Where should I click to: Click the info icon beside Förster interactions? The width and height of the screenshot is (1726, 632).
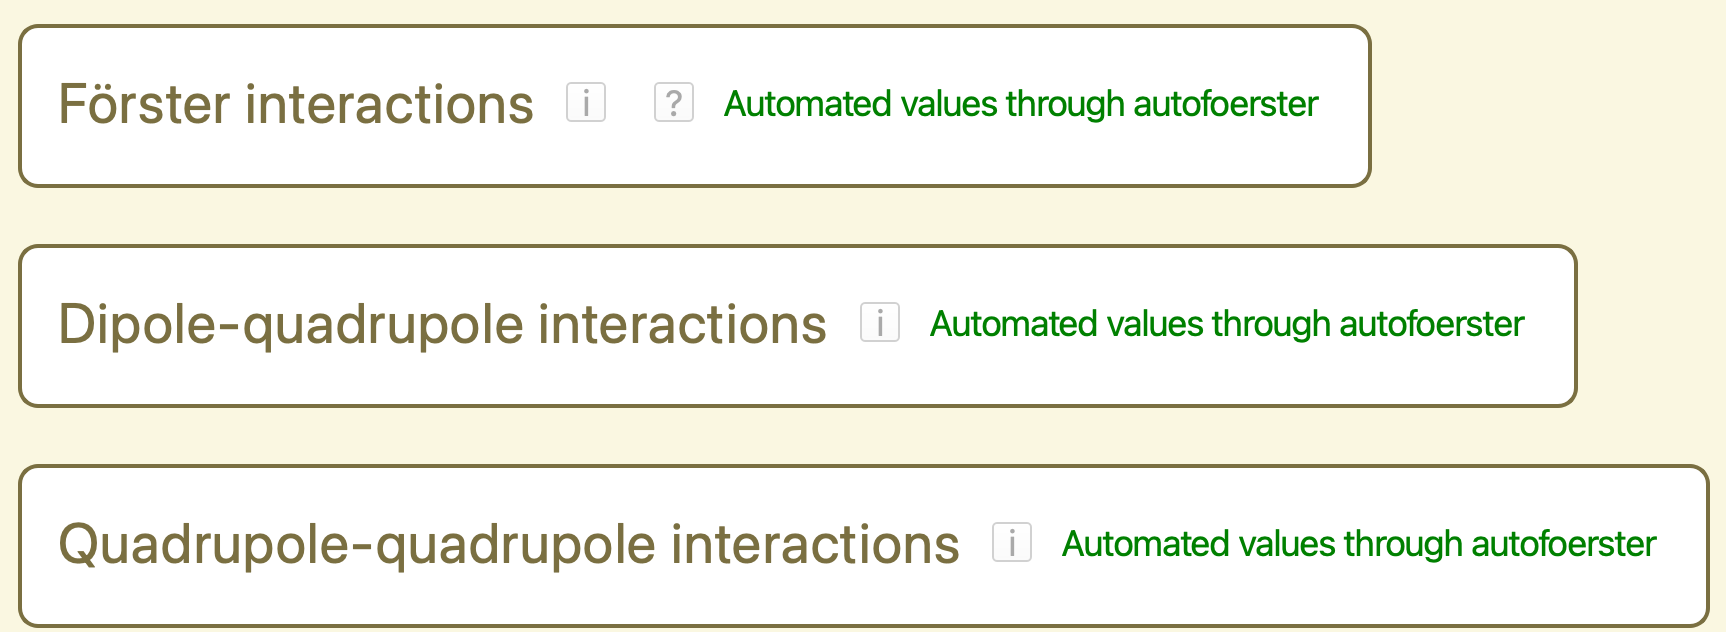(586, 102)
